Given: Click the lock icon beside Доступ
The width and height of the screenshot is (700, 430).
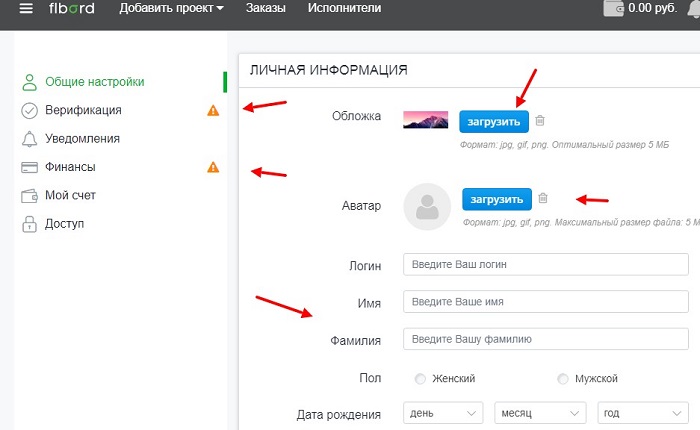Looking at the screenshot, I should point(29,224).
